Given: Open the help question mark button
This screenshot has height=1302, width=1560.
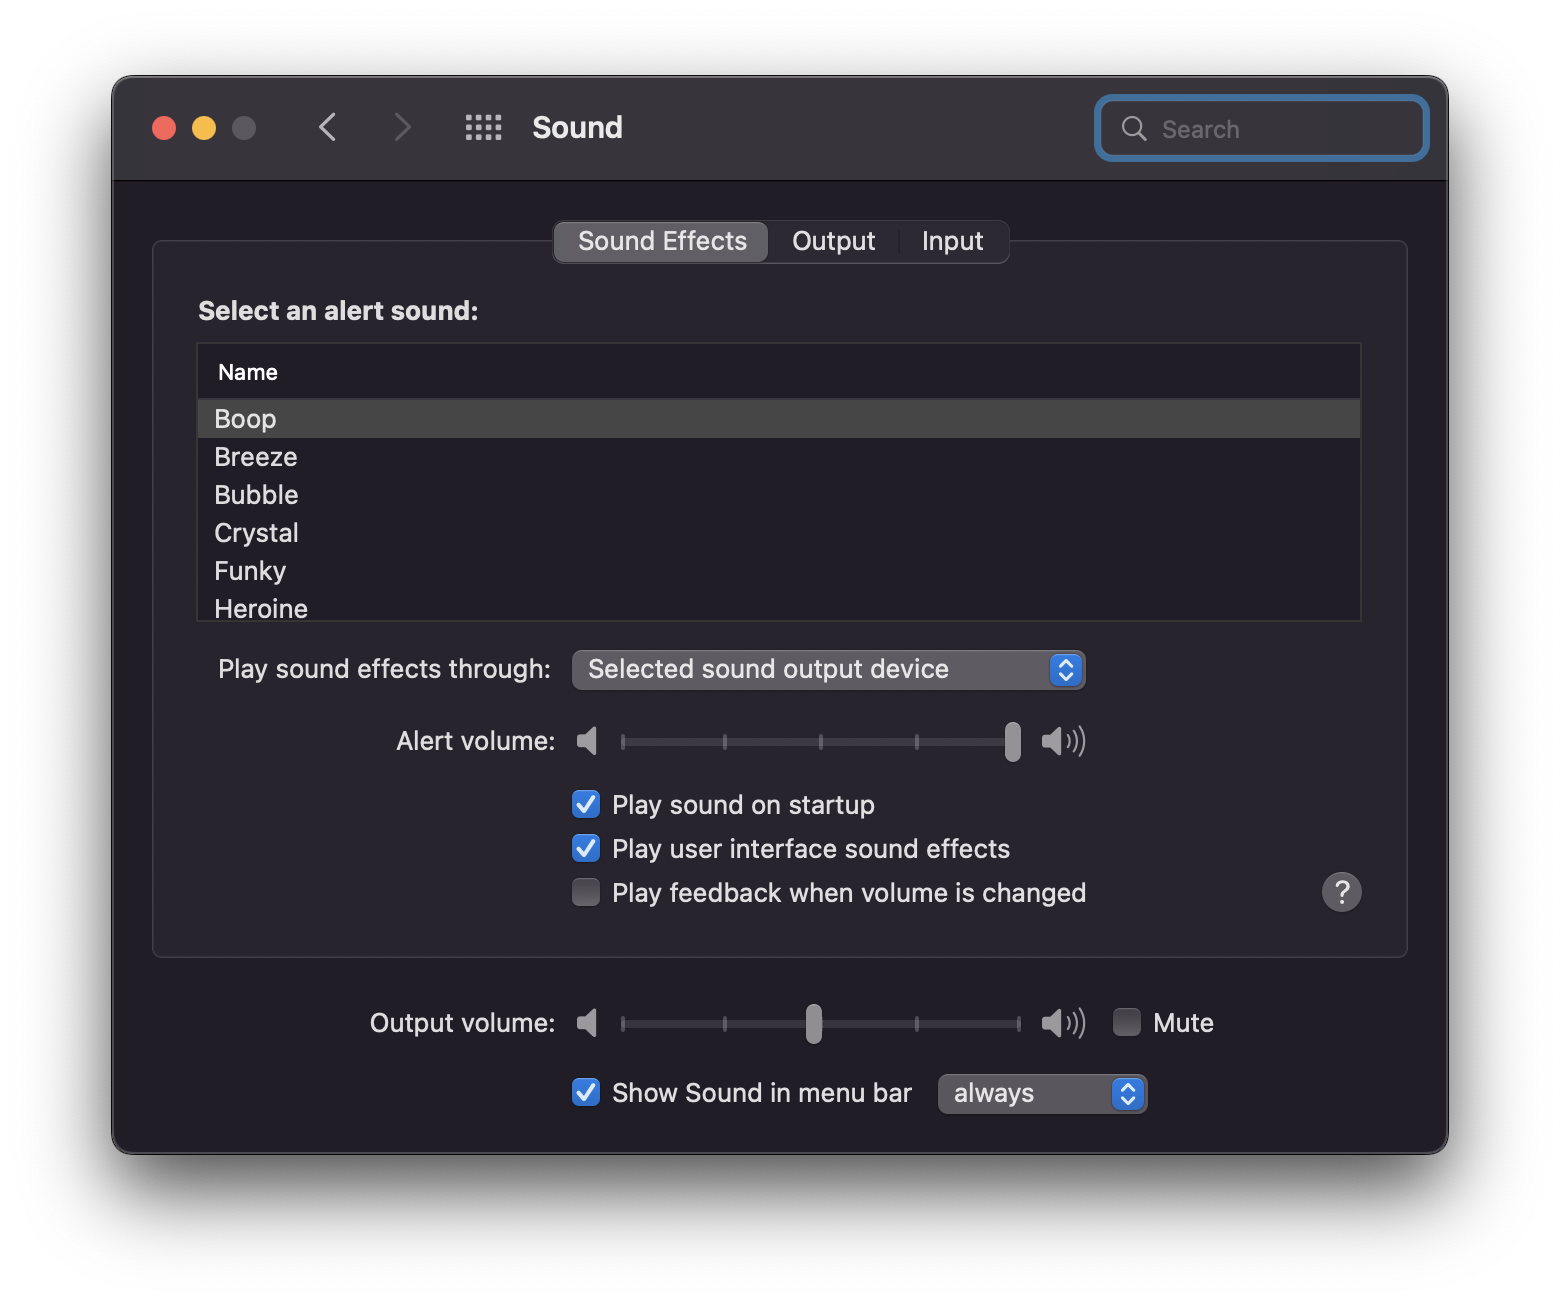Looking at the screenshot, I should (1341, 891).
